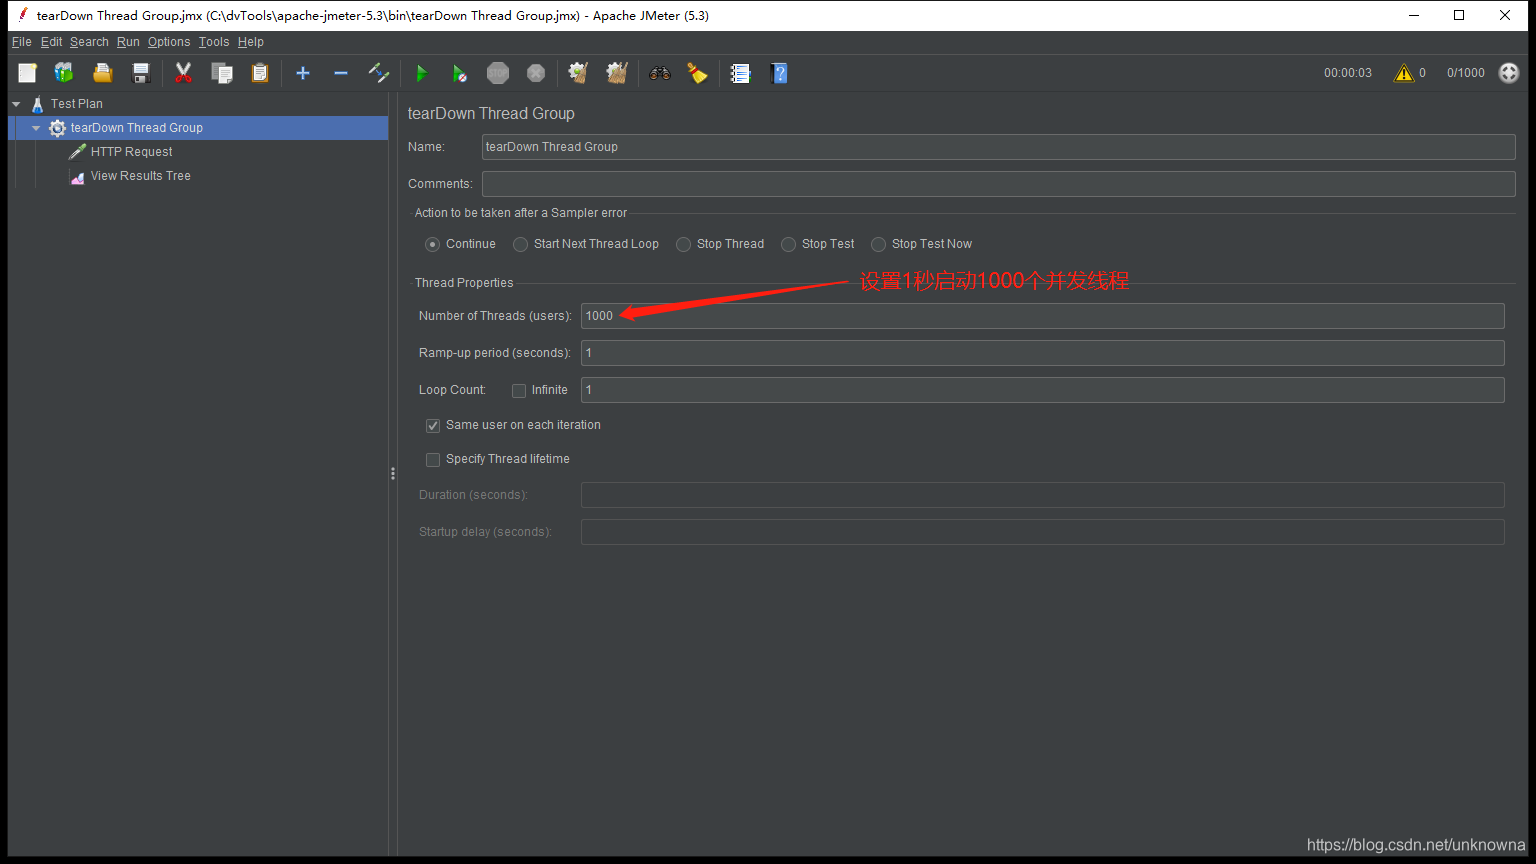Click the Cut scissors icon

coord(183,73)
